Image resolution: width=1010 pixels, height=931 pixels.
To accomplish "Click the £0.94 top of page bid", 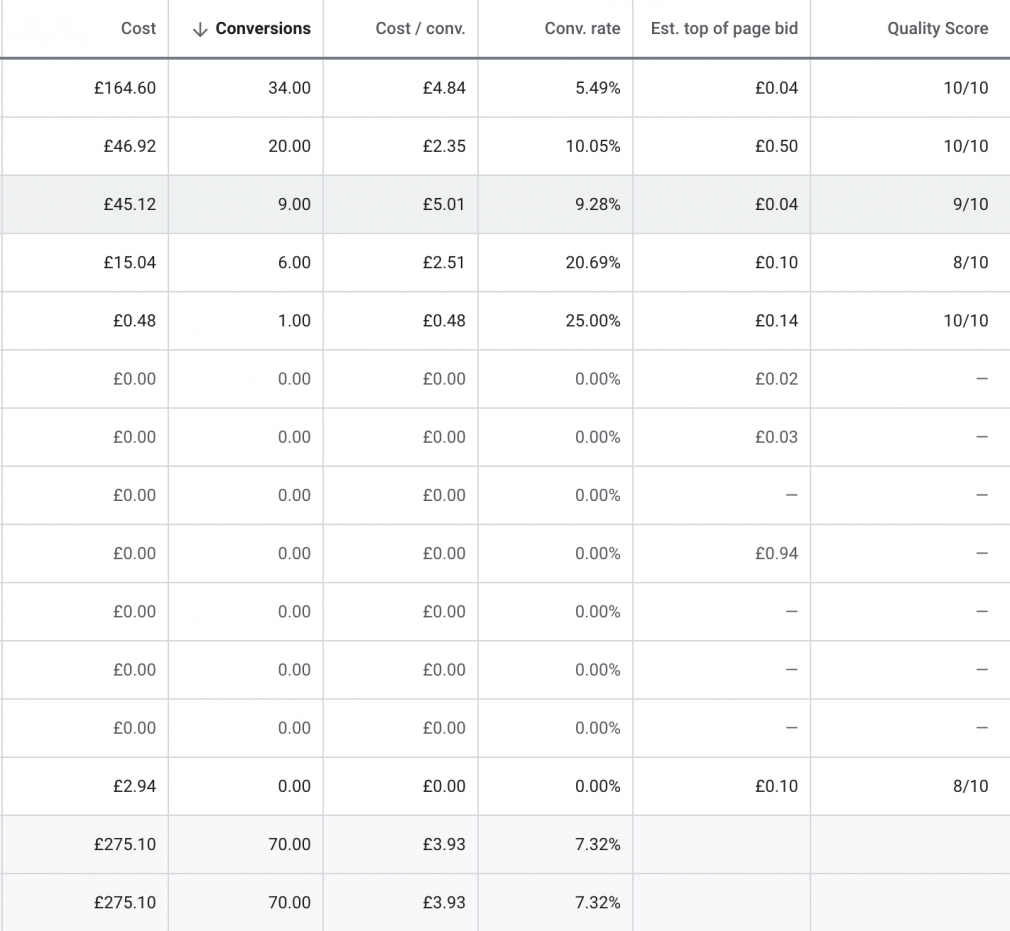I will (x=776, y=553).
